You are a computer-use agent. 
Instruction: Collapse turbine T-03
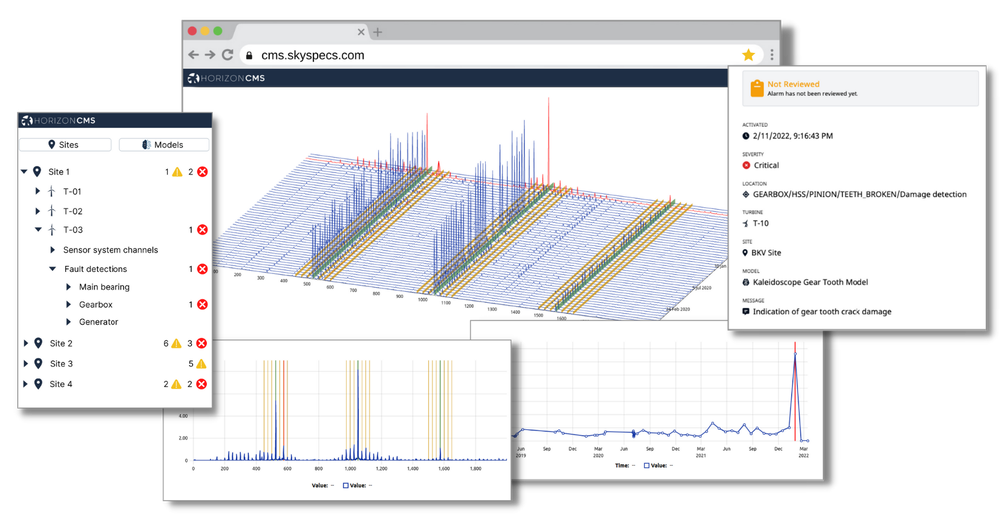pyautogui.click(x=38, y=230)
